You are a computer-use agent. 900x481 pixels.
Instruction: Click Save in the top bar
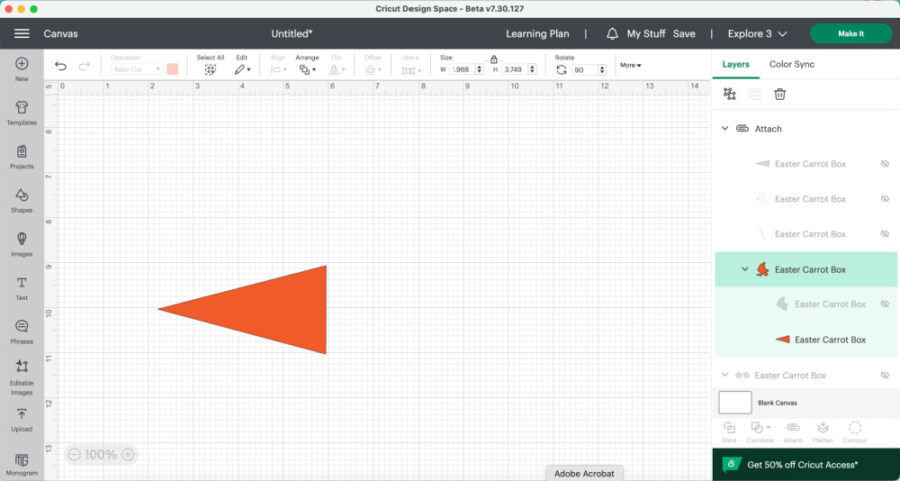pyautogui.click(x=684, y=33)
